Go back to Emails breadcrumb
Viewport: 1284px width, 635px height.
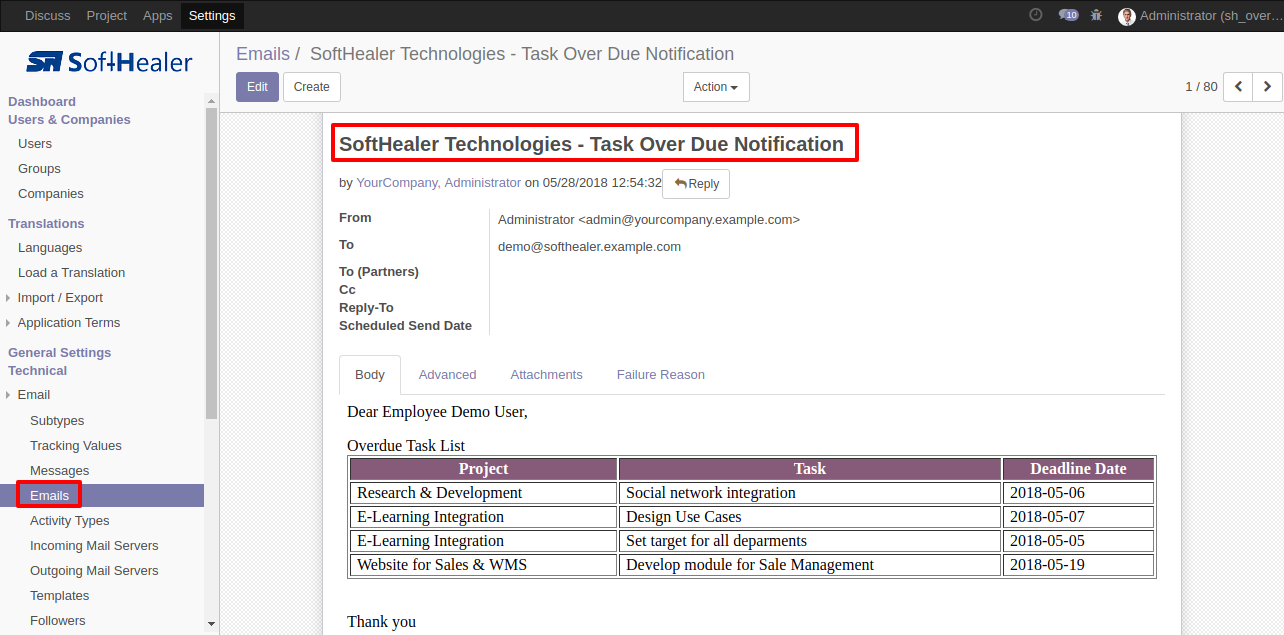[x=263, y=54]
